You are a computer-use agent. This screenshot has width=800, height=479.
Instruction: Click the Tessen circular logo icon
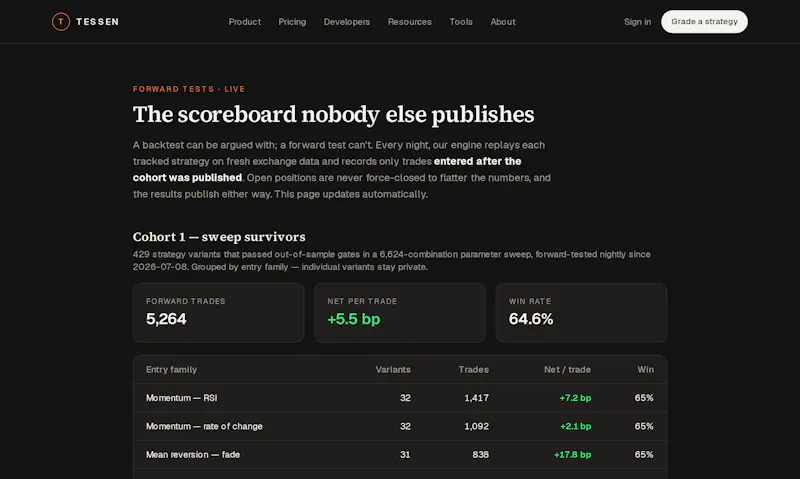(61, 21)
